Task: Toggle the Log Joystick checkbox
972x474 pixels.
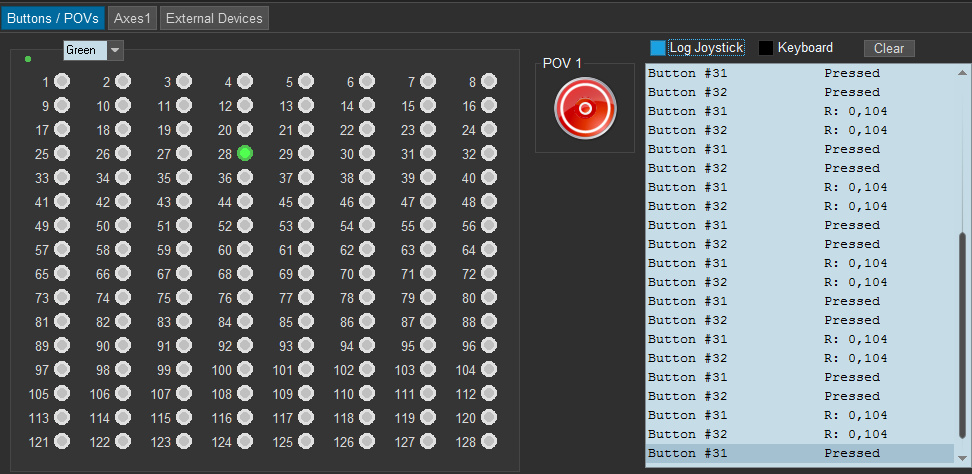Action: tap(657, 48)
